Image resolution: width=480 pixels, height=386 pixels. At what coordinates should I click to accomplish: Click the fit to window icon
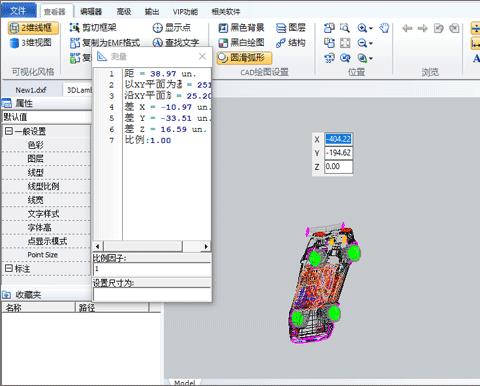click(345, 43)
